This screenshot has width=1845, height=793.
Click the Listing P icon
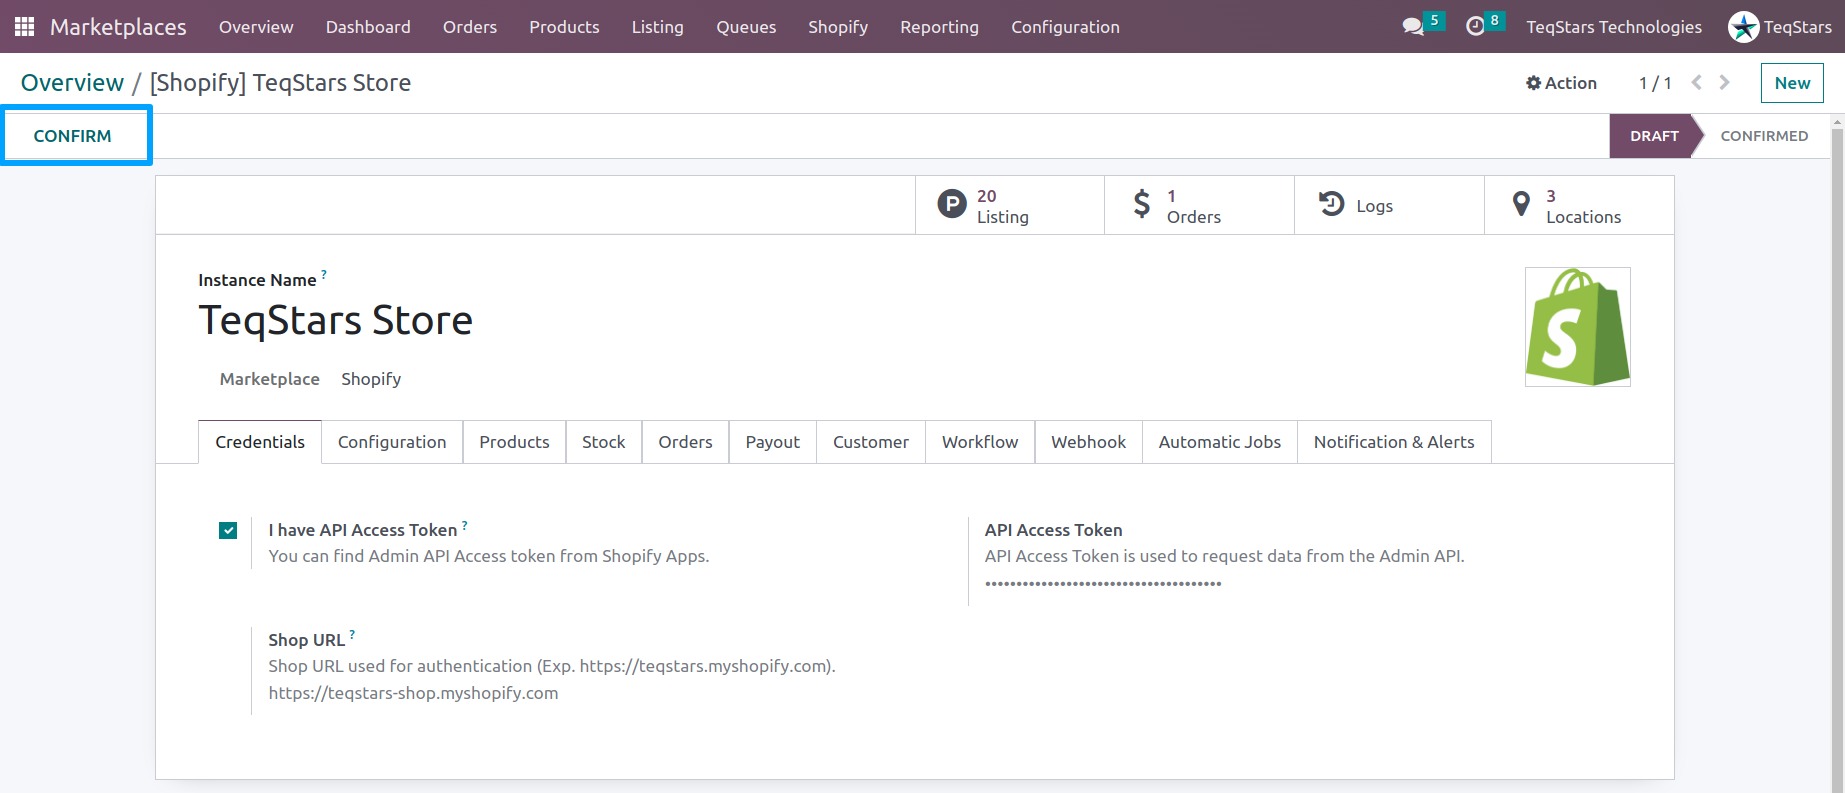click(952, 205)
